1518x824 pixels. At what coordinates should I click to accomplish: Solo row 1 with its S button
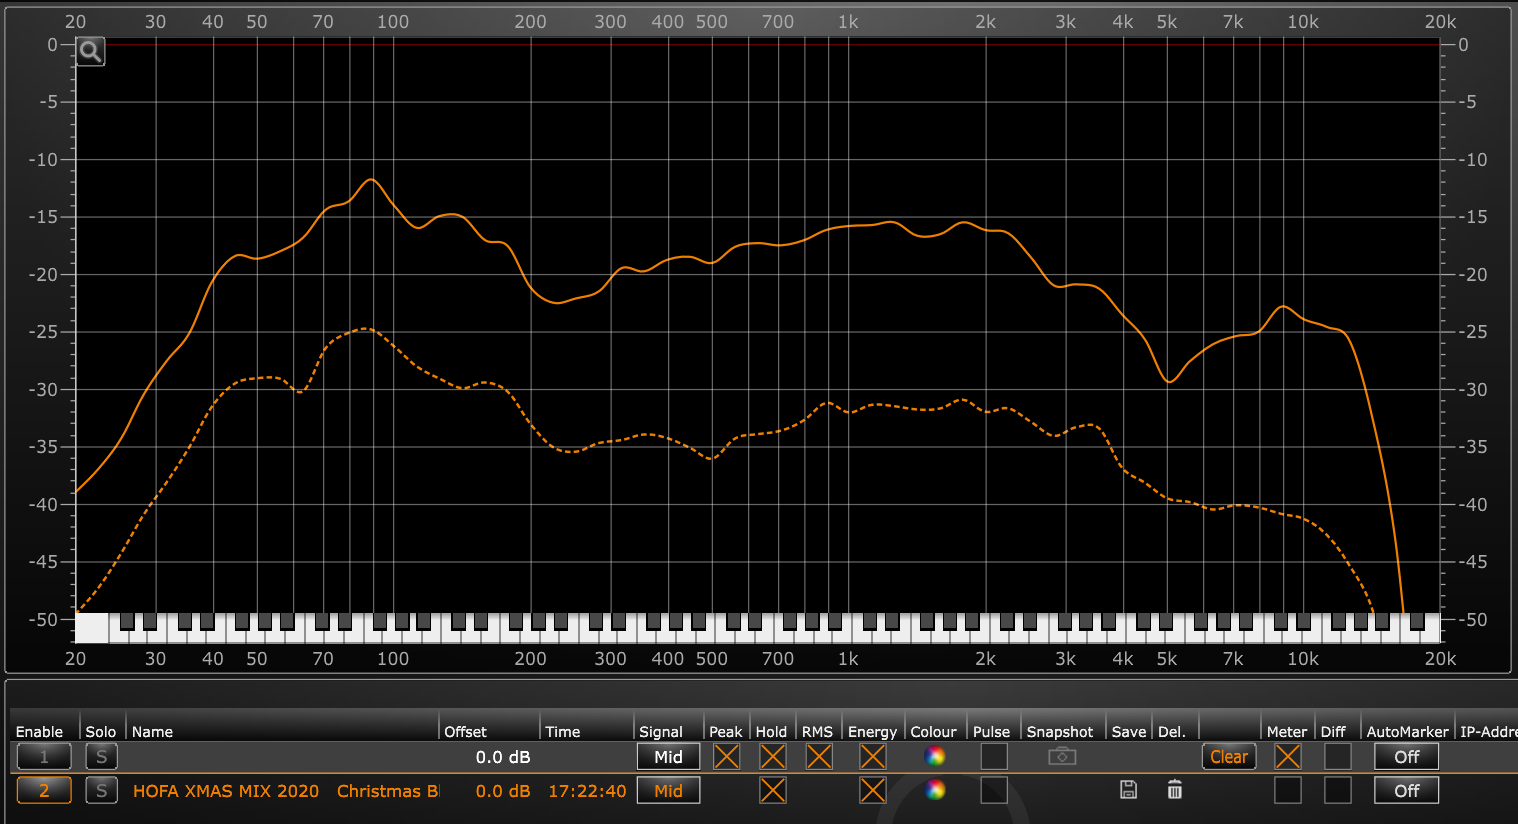pos(101,757)
